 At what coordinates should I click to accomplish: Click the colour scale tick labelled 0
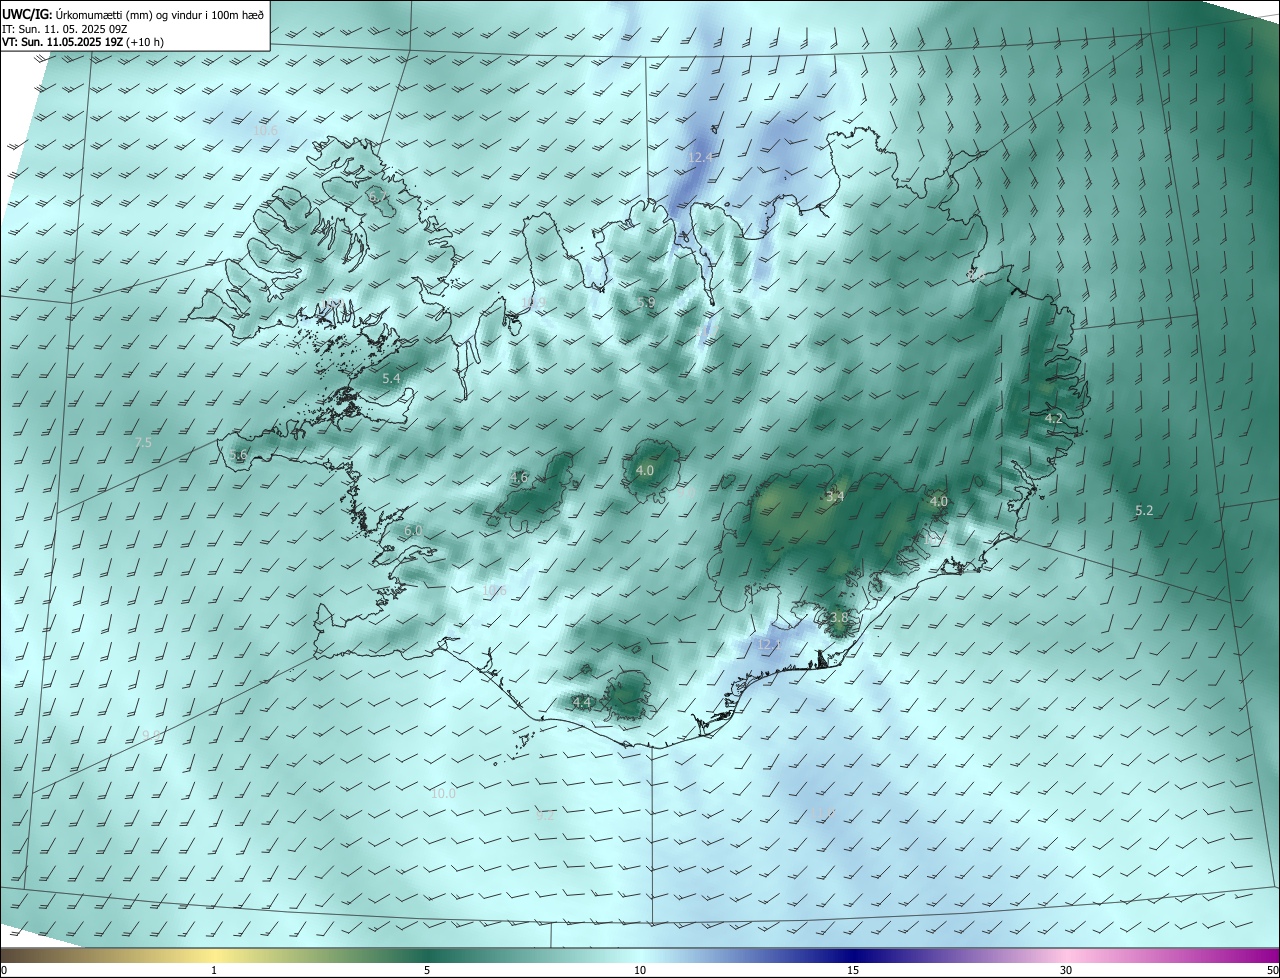(4, 970)
